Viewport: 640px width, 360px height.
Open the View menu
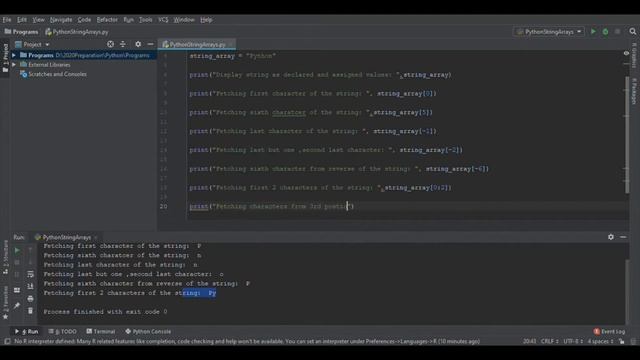point(38,20)
